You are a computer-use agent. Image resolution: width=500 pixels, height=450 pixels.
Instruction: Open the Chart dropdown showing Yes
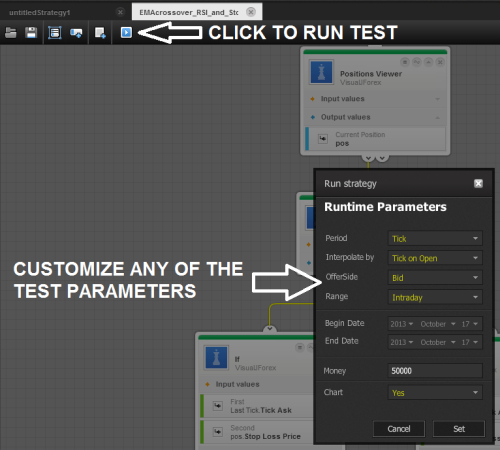coord(435,393)
